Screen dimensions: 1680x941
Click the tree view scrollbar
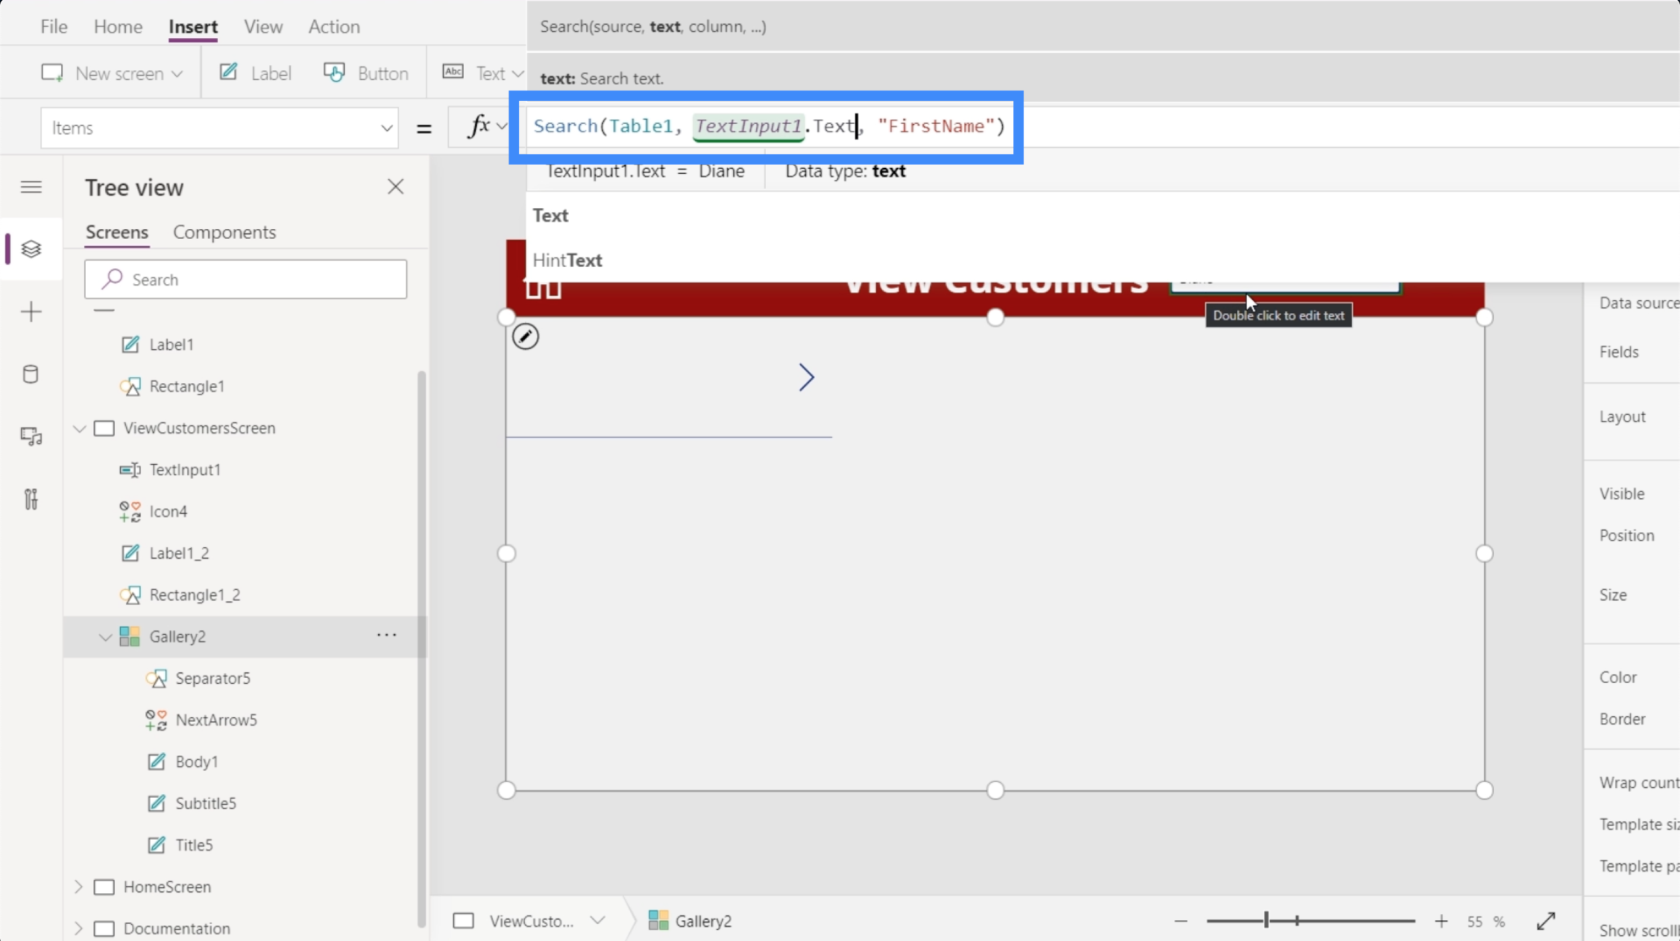(x=421, y=650)
